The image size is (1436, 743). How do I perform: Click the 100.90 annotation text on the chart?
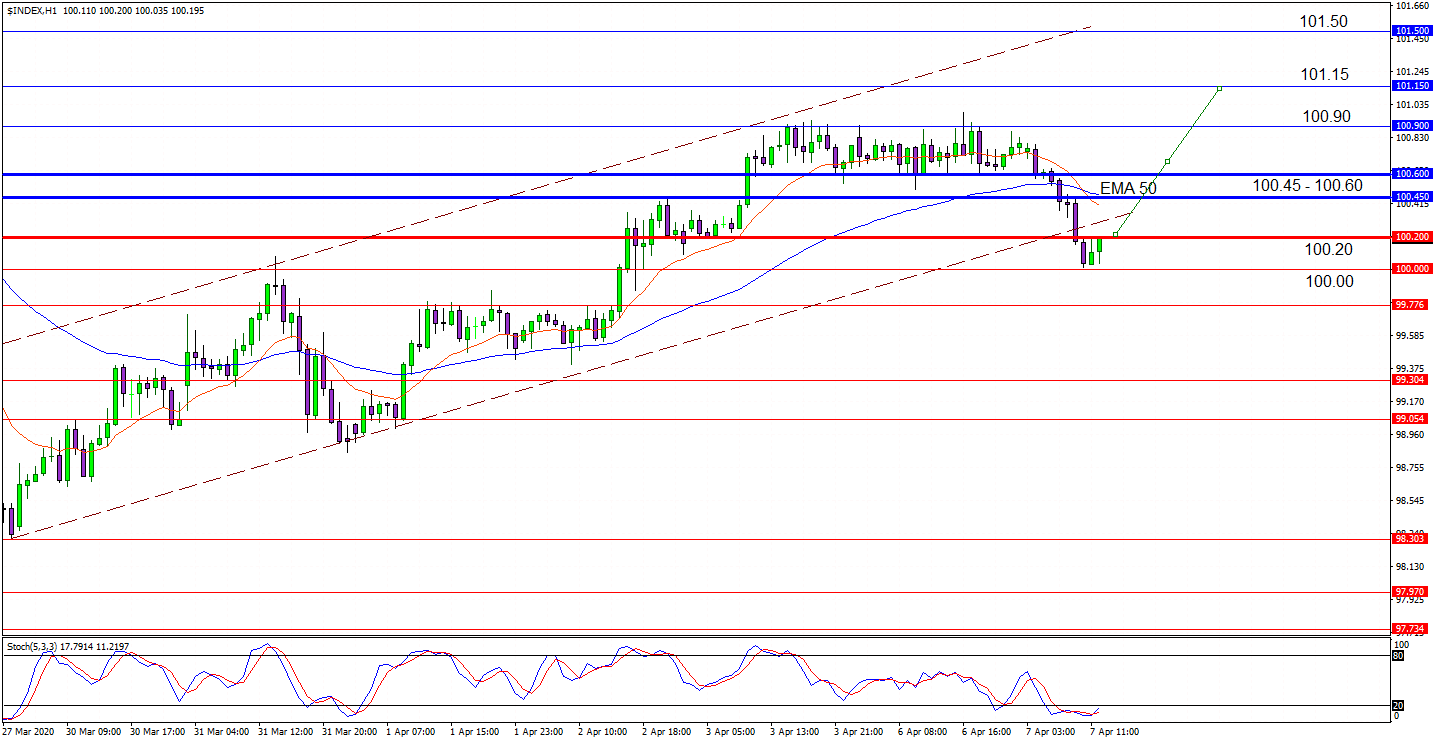pyautogui.click(x=1326, y=116)
